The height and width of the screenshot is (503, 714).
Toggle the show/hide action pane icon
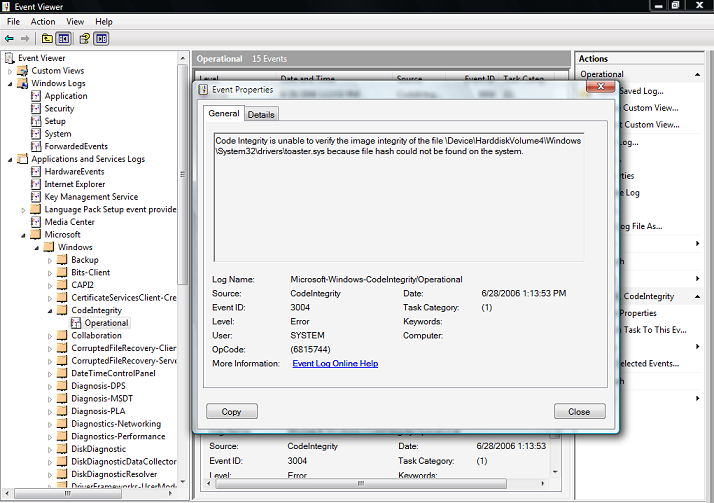coord(101,39)
